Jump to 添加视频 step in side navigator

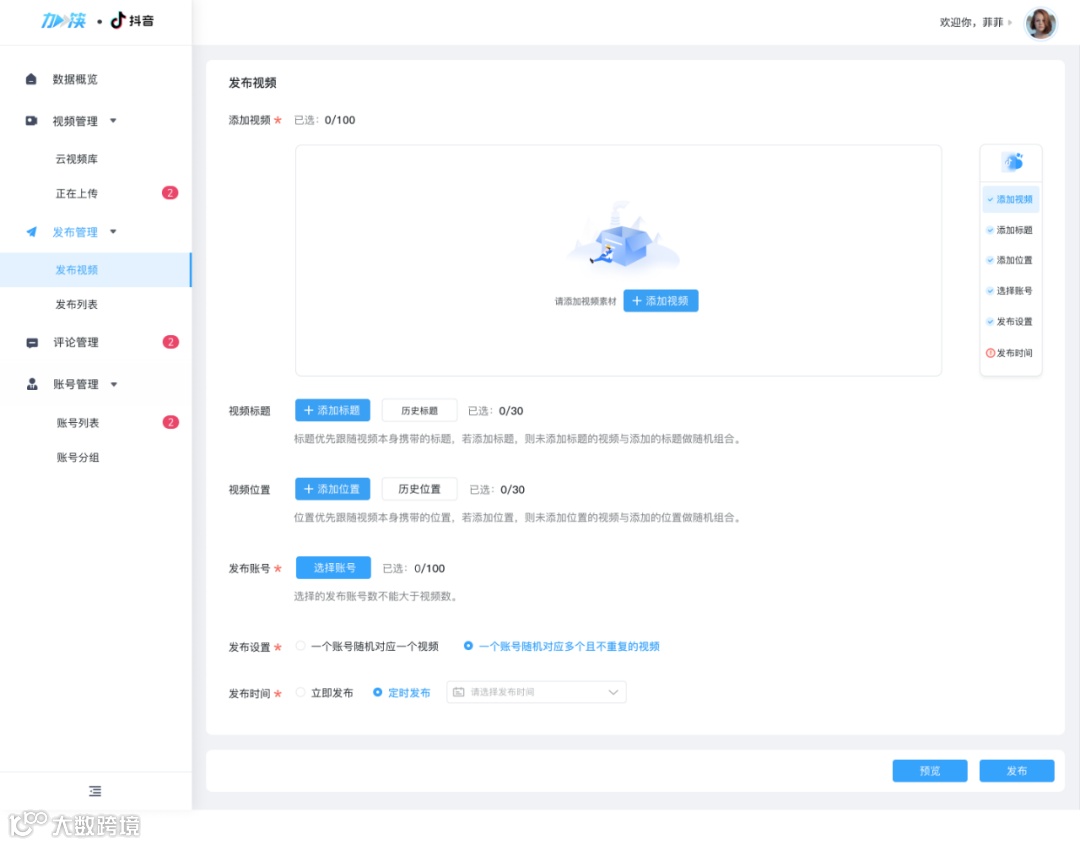(1010, 199)
